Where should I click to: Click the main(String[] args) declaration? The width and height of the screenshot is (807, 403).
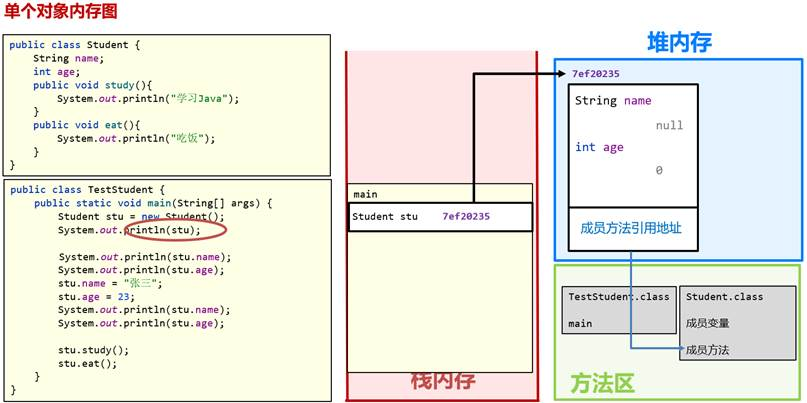tap(153, 203)
